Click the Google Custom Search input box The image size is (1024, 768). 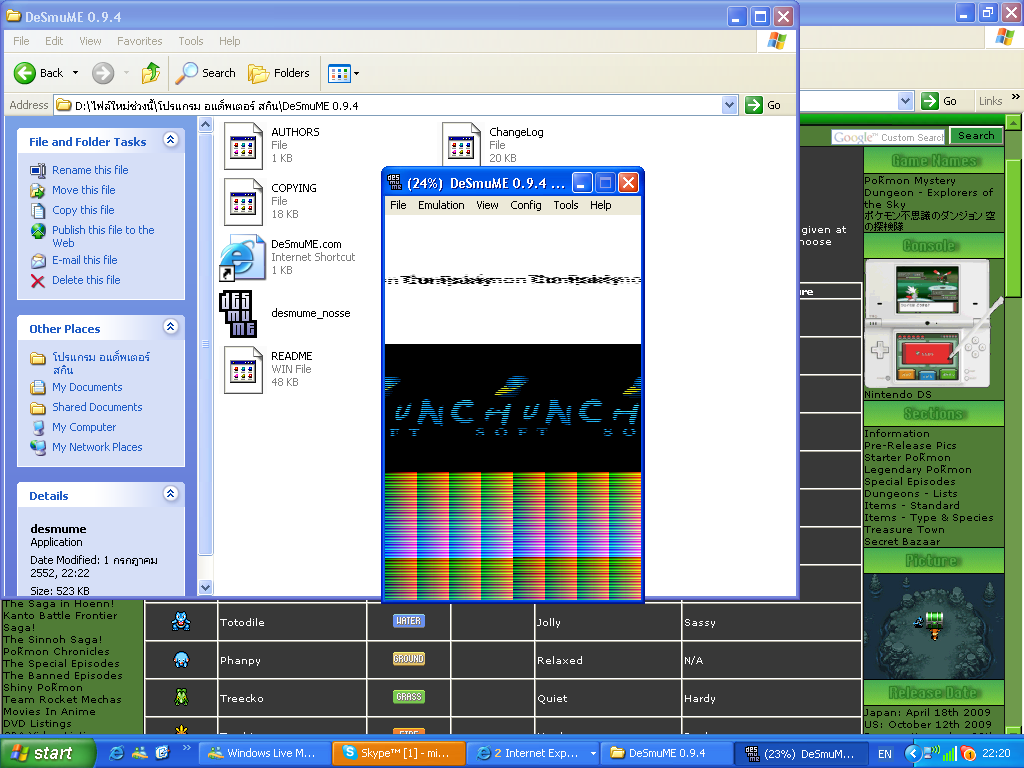(x=889, y=137)
